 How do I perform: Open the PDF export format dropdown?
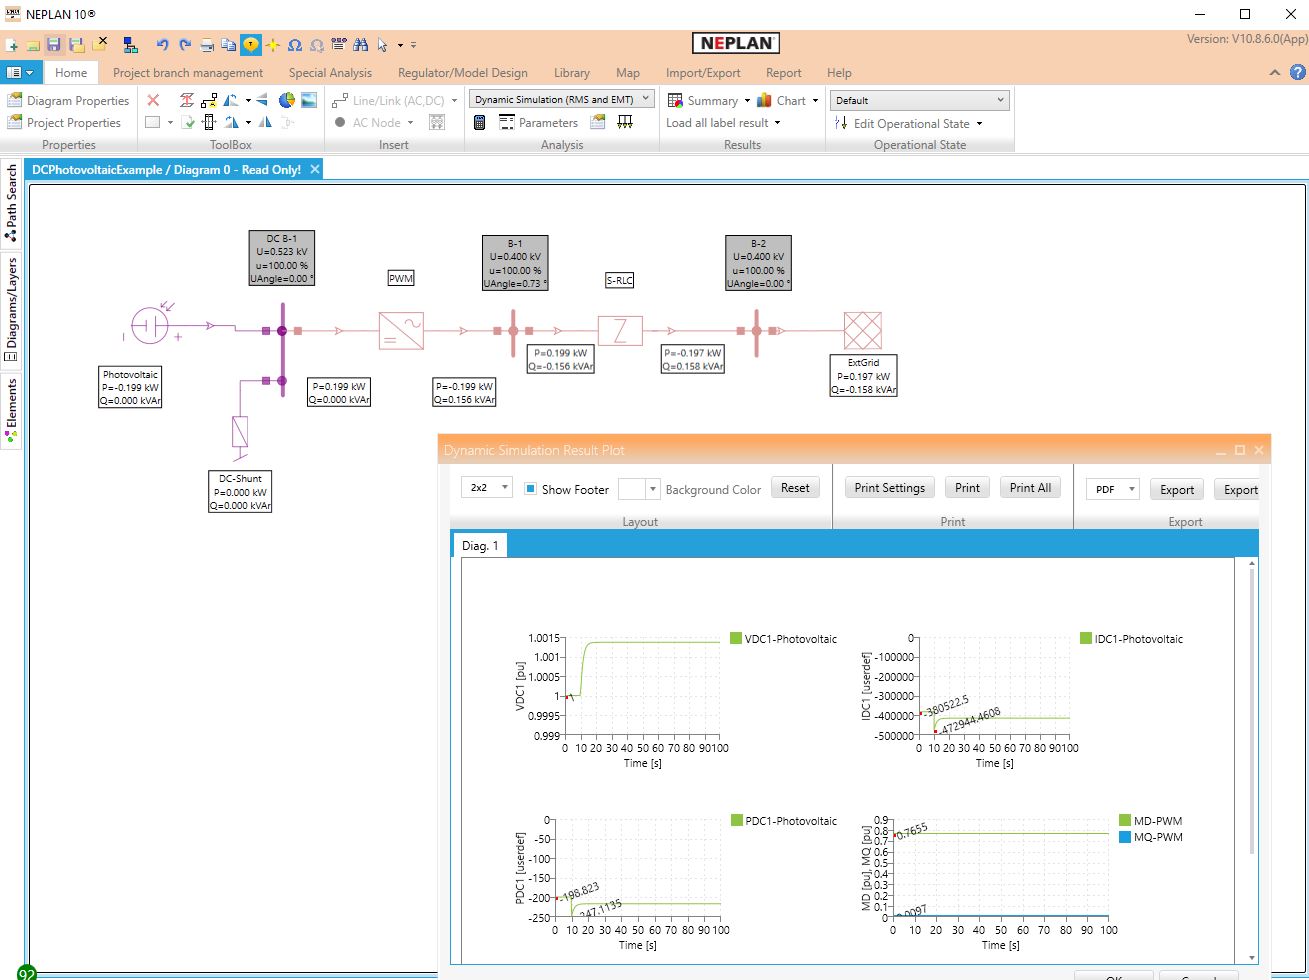click(x=1112, y=489)
